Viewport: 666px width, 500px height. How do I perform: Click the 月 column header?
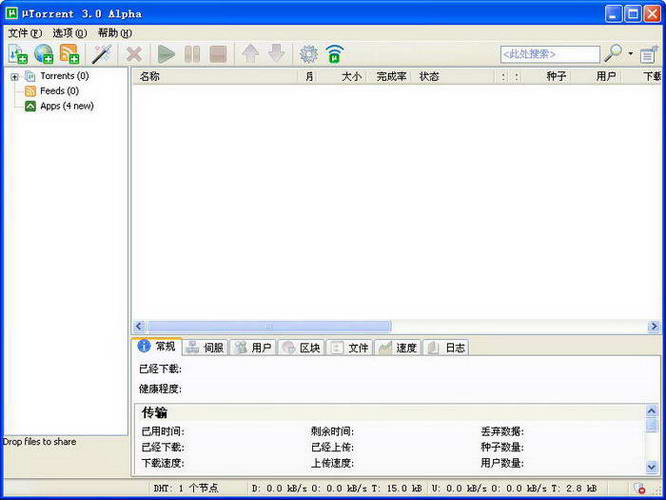pos(309,76)
